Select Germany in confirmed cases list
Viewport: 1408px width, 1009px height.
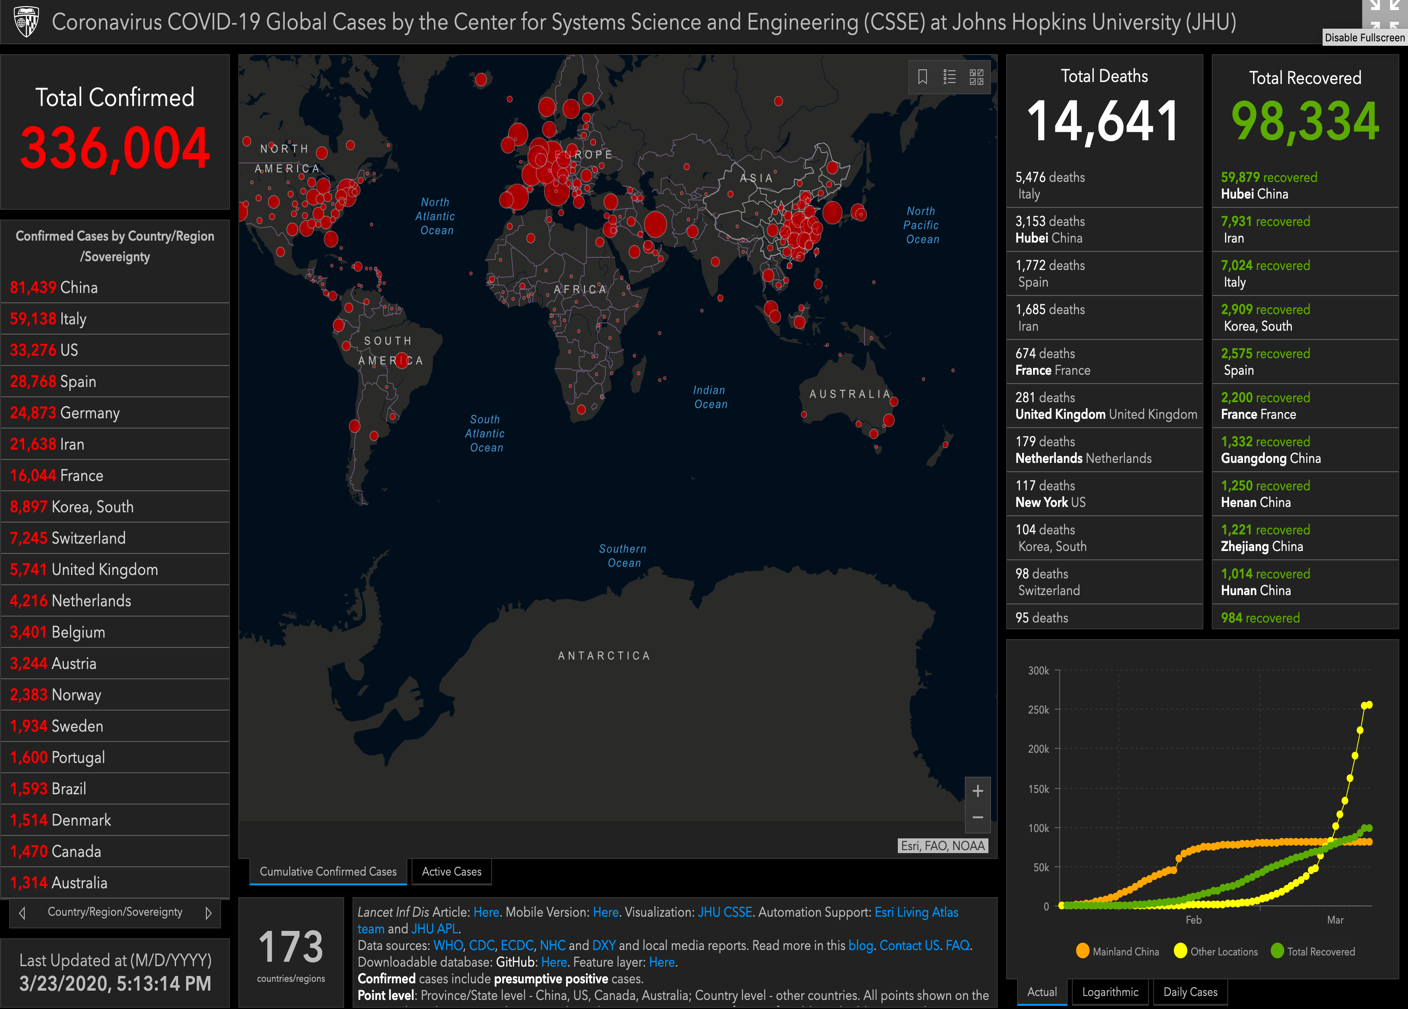(115, 413)
